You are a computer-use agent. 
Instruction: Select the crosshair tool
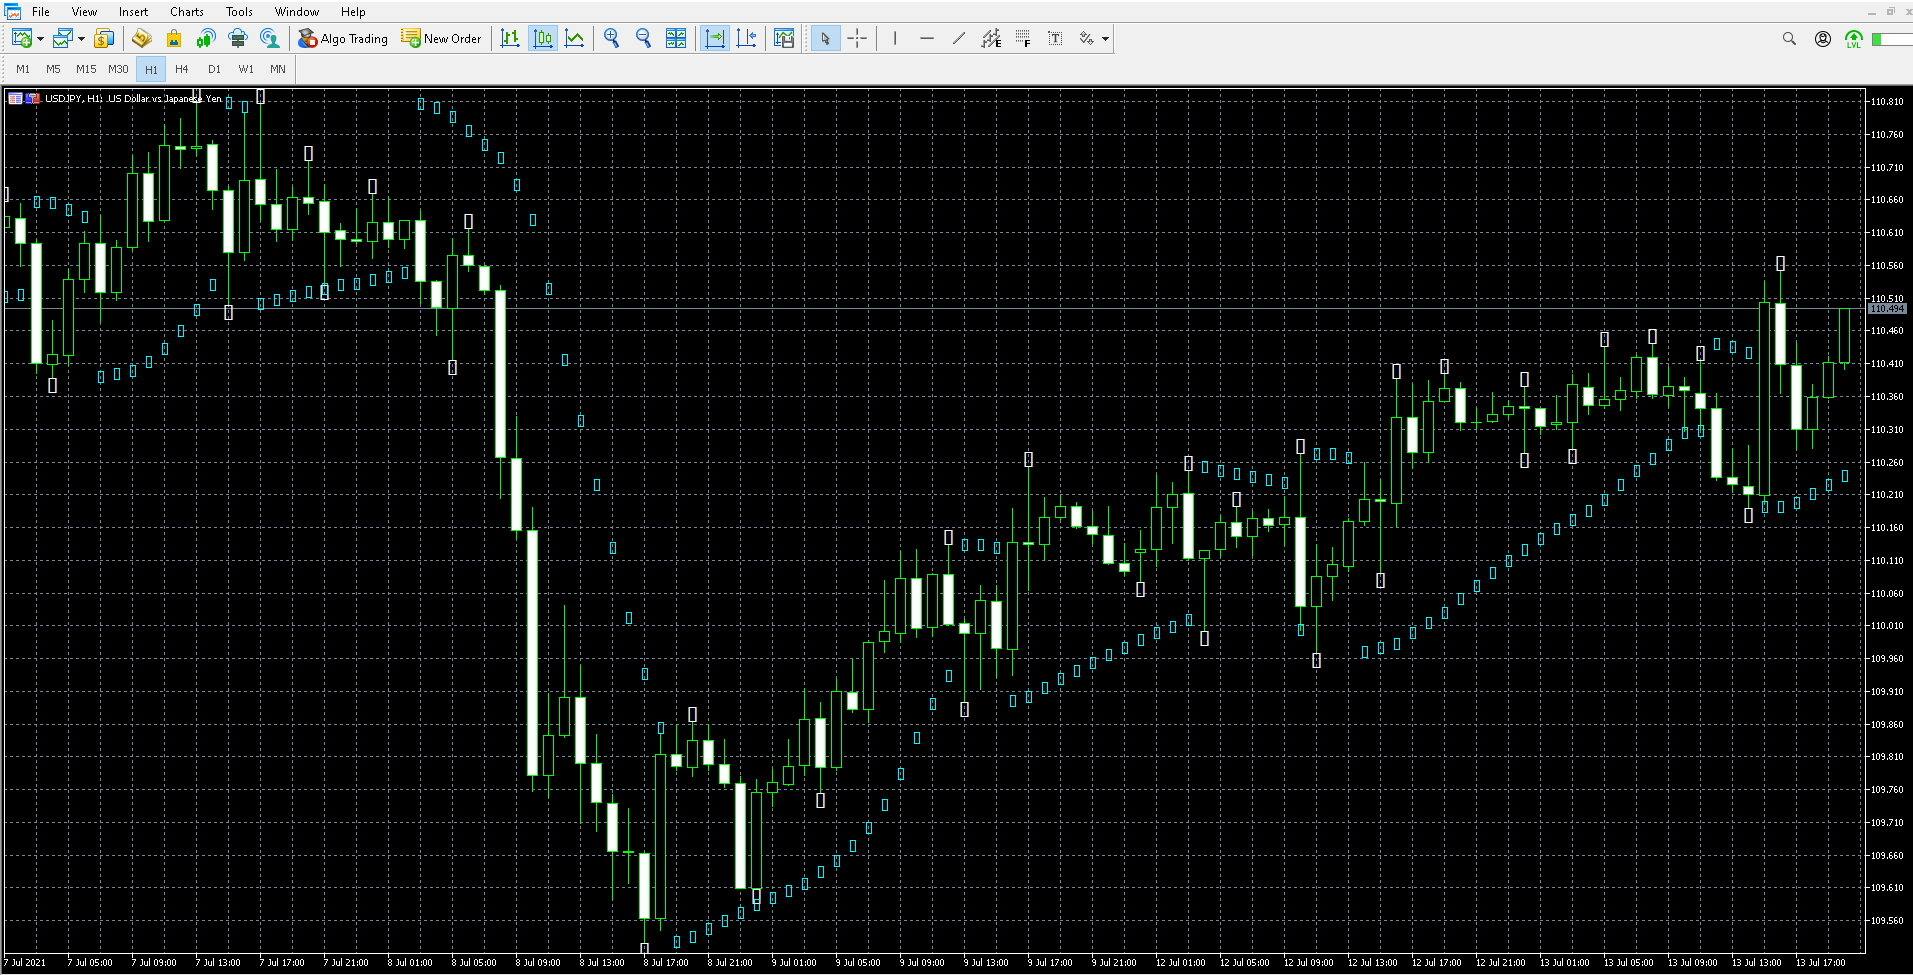click(x=858, y=38)
